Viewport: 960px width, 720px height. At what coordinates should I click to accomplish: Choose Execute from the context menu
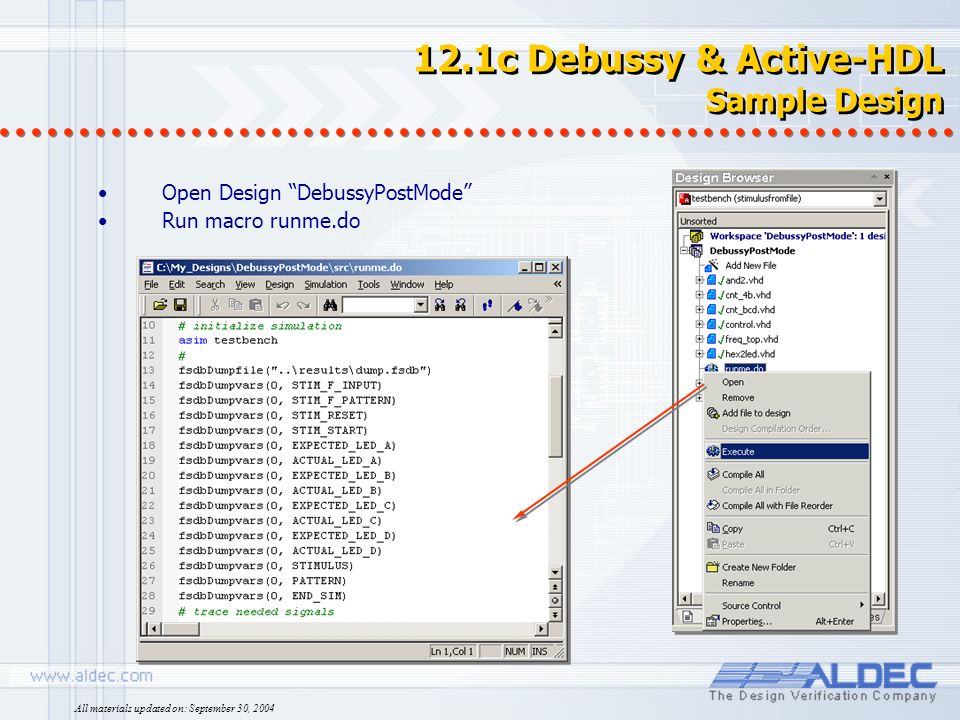pos(787,451)
